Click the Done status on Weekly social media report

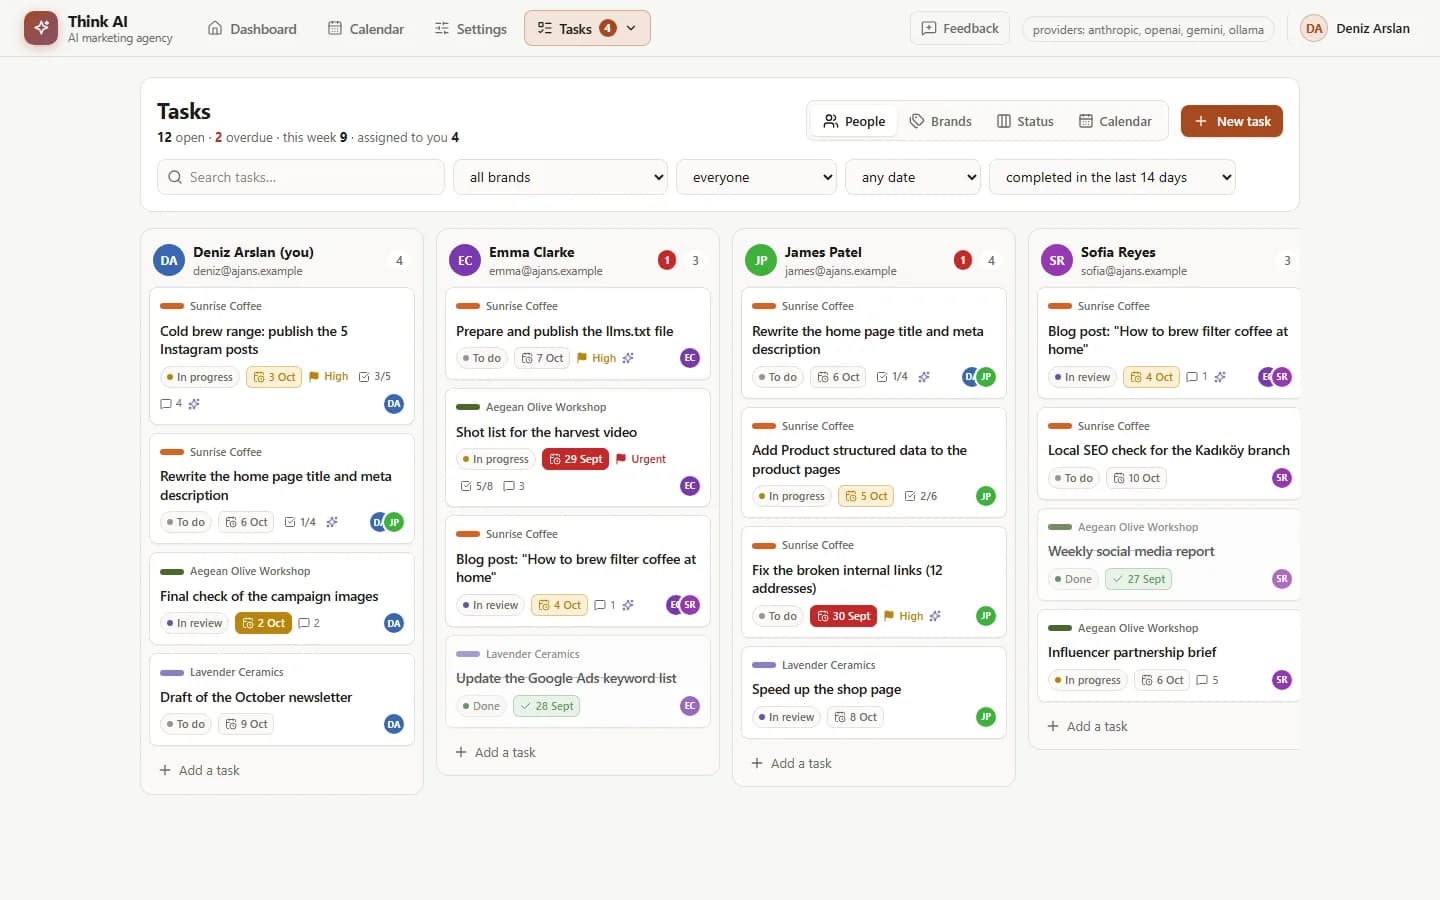point(1072,579)
